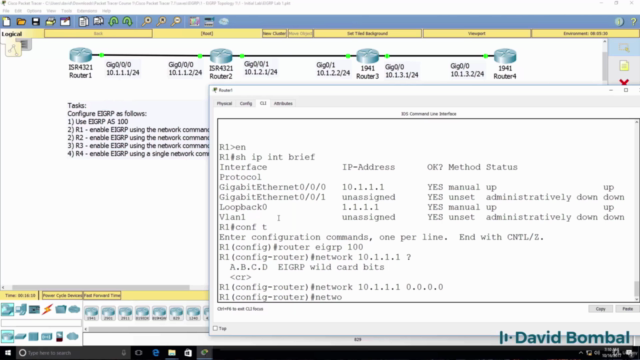Click the Zoom In magnifier icon
Image resolution: width=640 pixels, height=360 pixels.
(146, 22)
